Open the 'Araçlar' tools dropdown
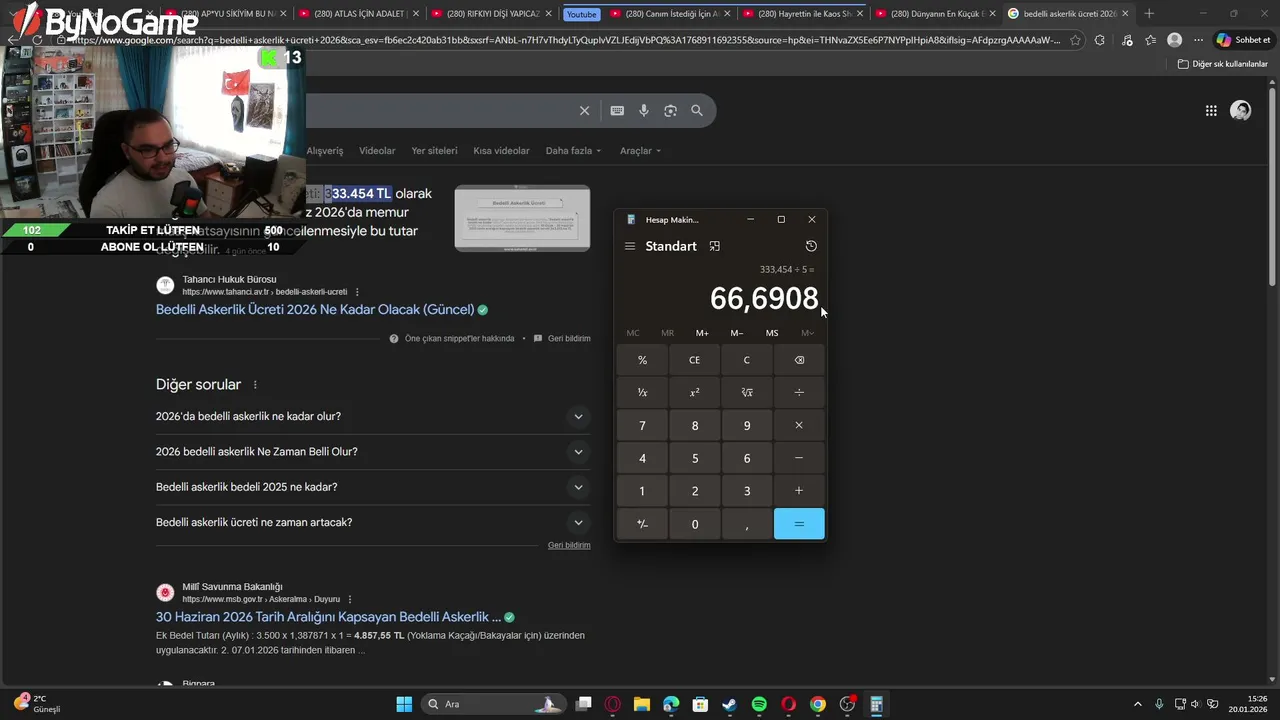Image resolution: width=1280 pixels, height=720 pixels. click(x=640, y=151)
